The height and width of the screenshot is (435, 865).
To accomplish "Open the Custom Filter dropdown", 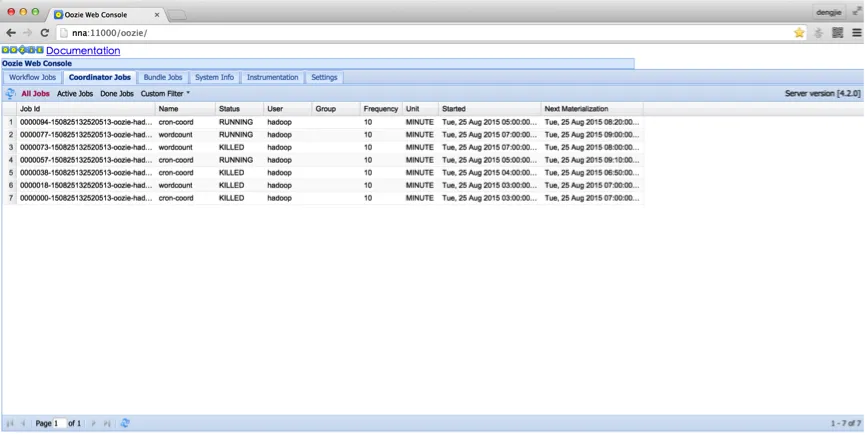I will [x=165, y=94].
